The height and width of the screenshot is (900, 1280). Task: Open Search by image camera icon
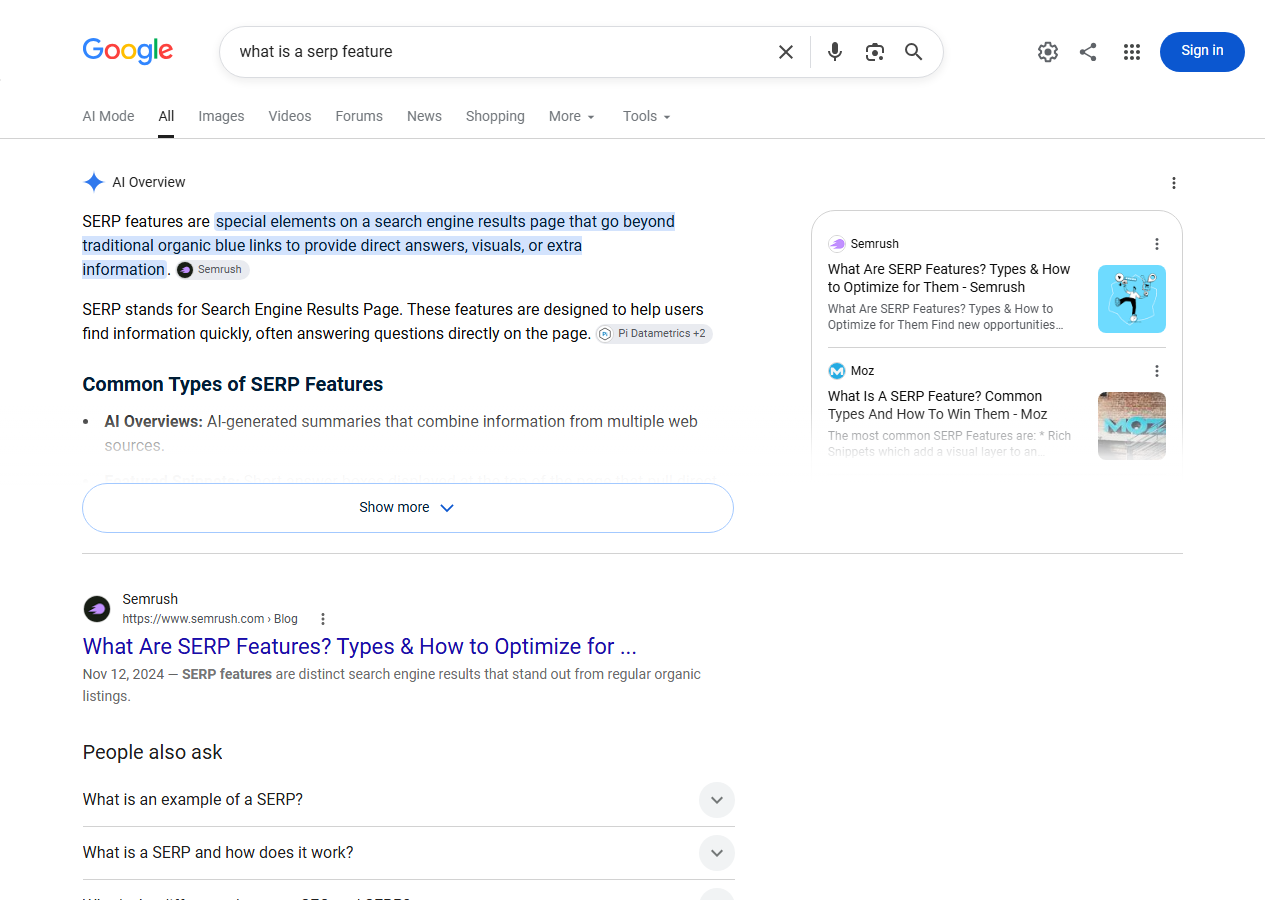coord(875,52)
